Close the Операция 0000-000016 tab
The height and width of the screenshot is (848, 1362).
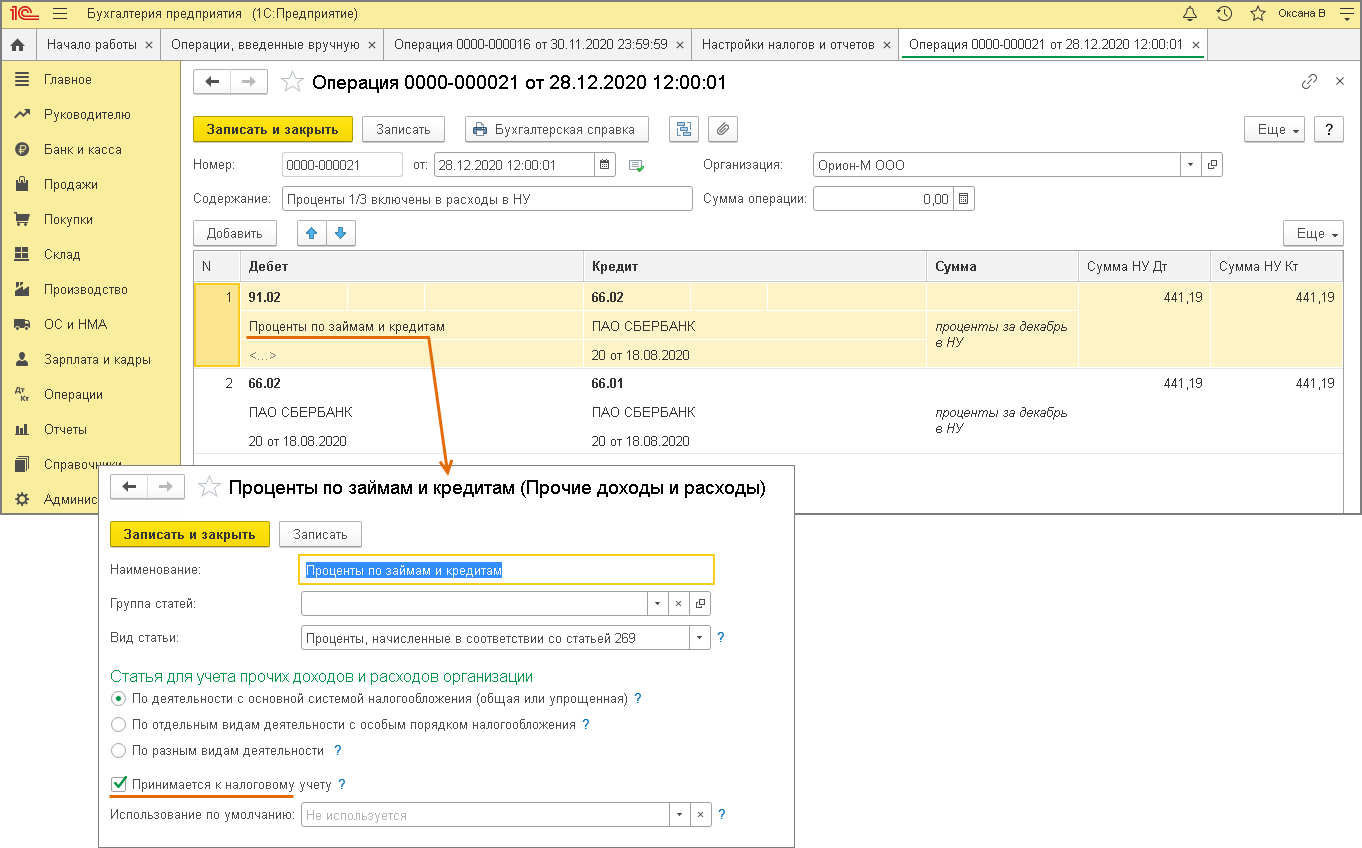click(x=680, y=45)
